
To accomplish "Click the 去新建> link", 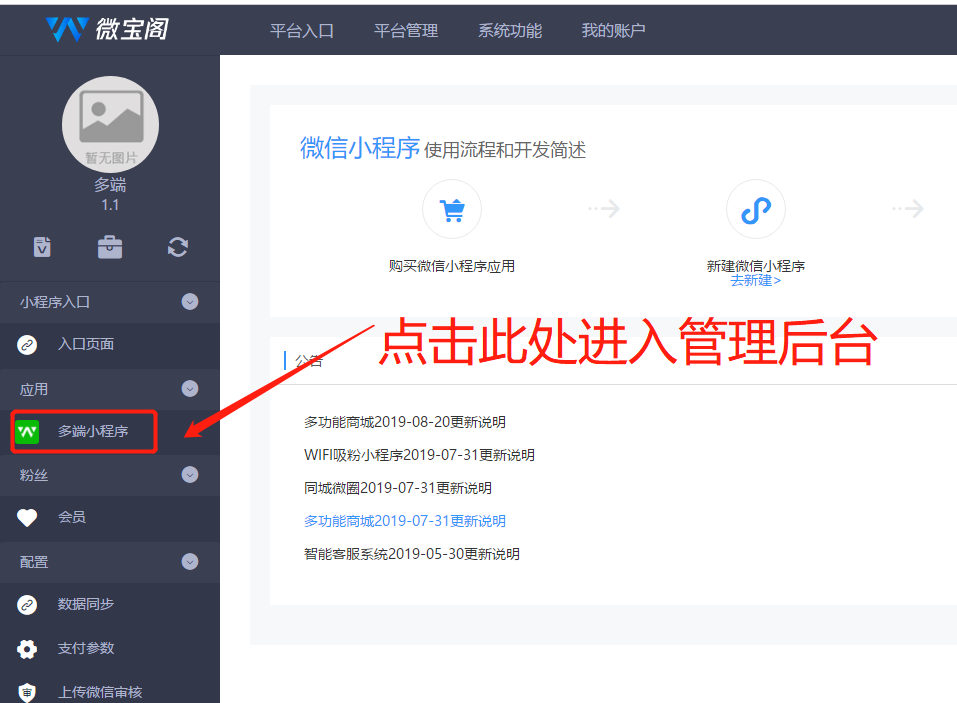I will 756,281.
